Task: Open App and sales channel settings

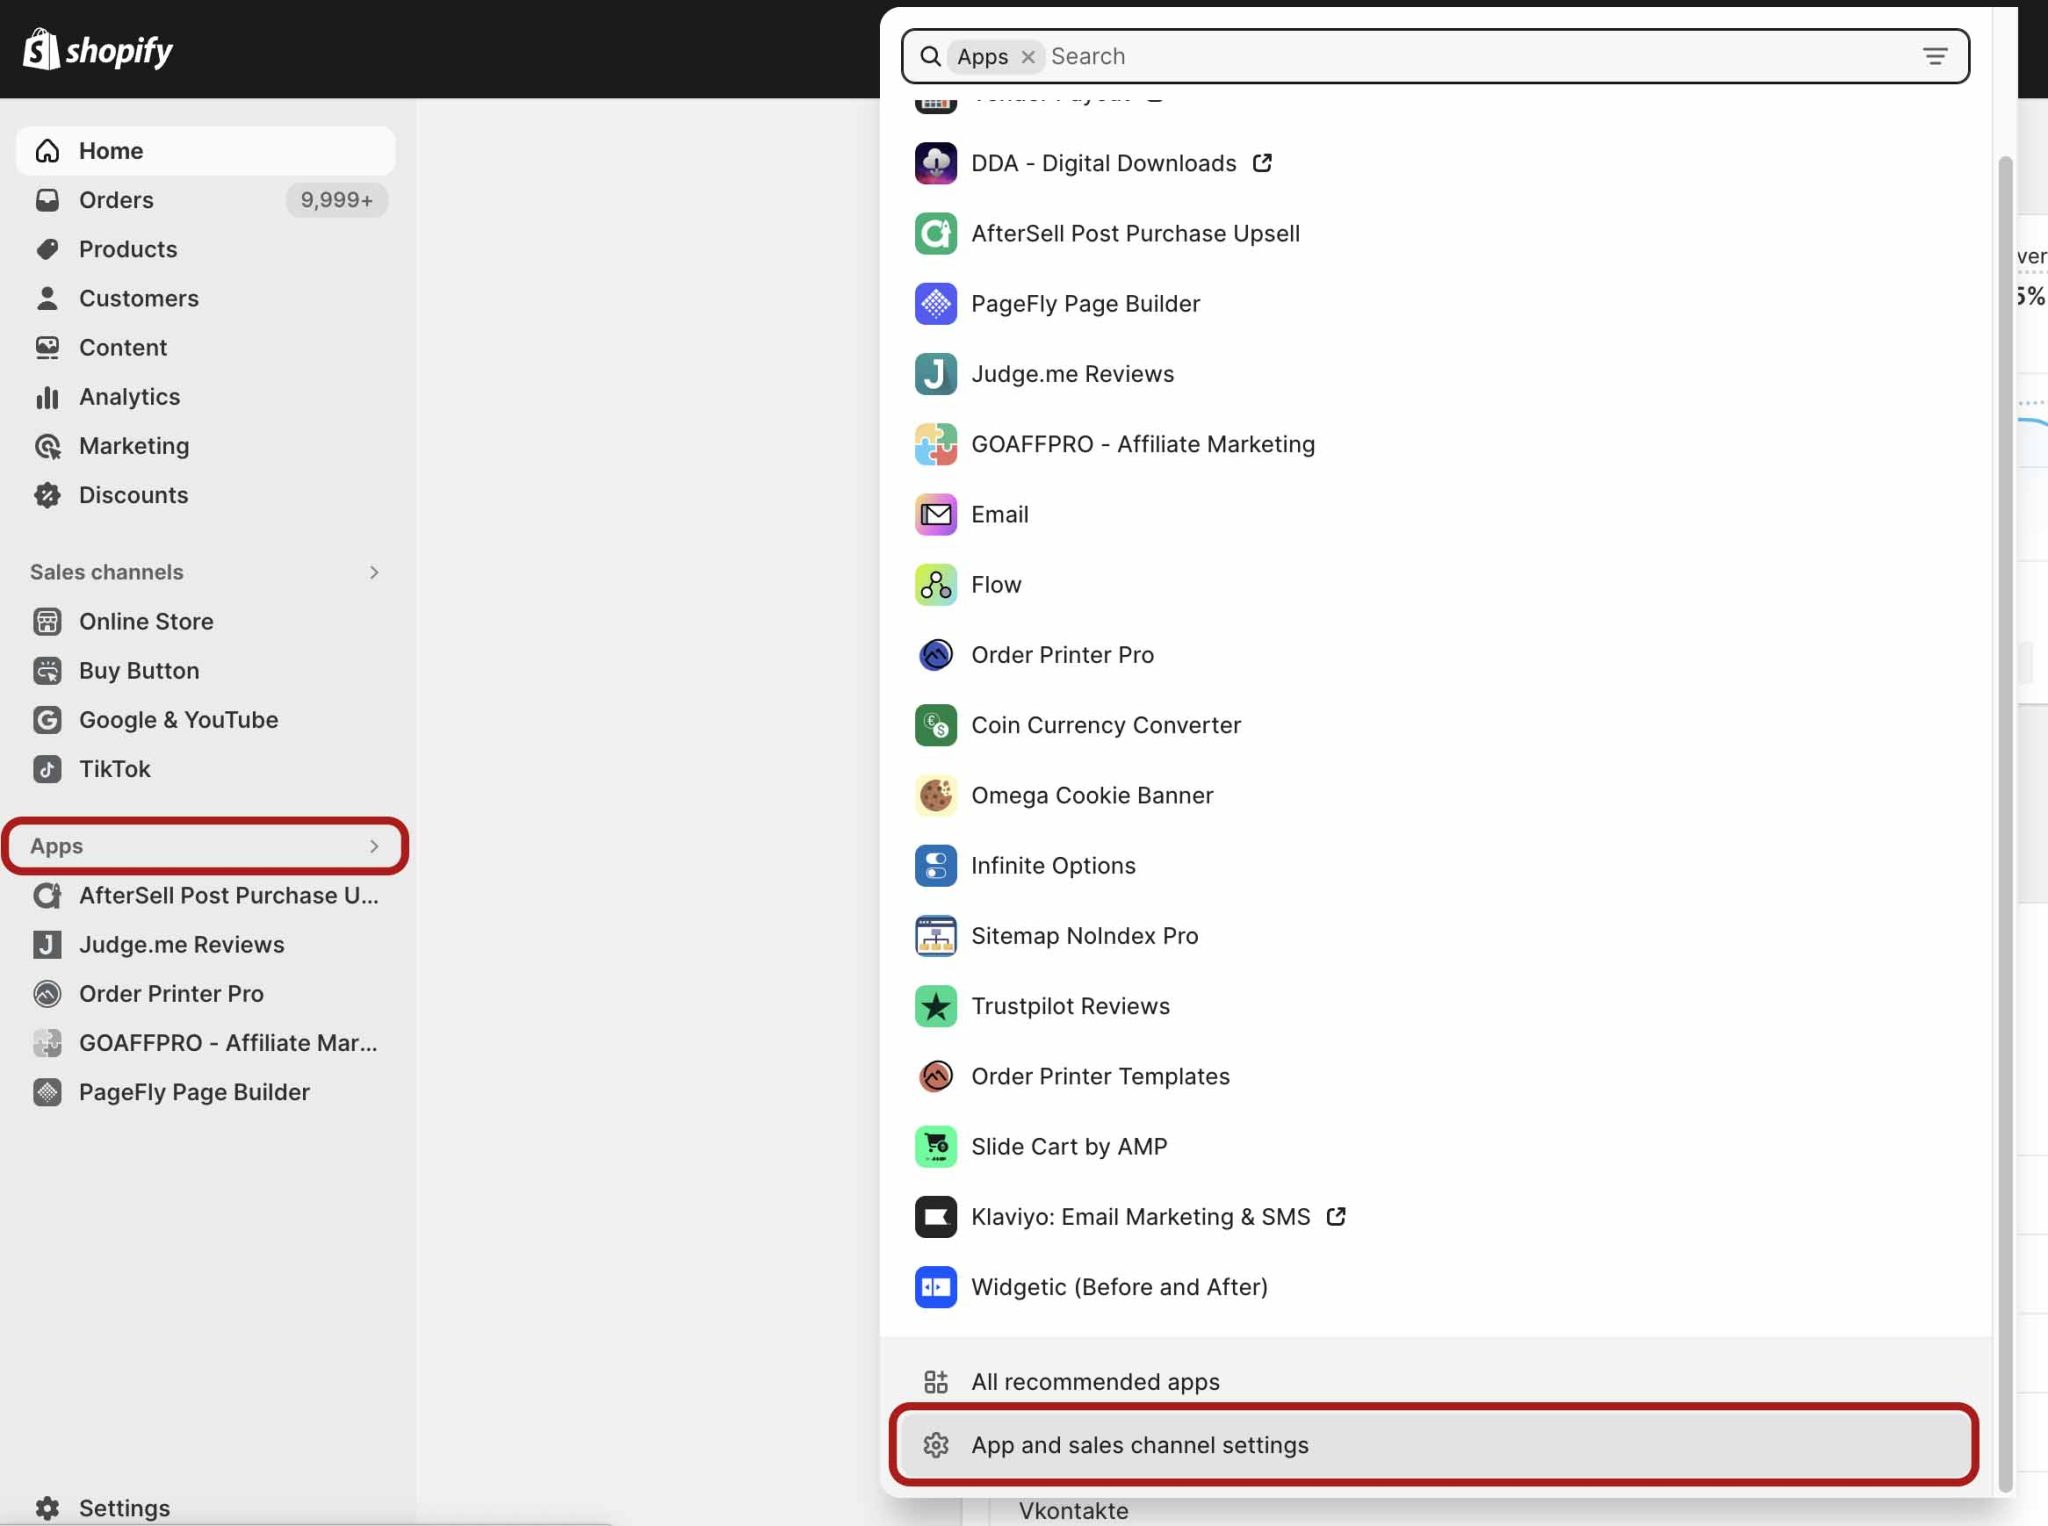Action: pos(1139,1445)
